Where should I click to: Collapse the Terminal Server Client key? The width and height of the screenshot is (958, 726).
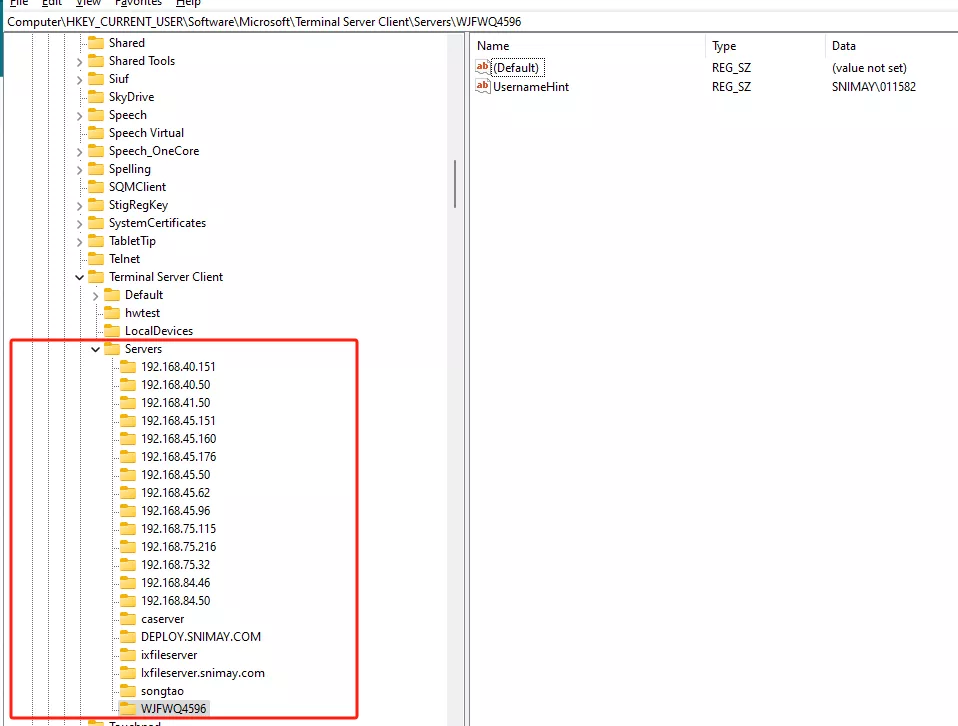80,277
